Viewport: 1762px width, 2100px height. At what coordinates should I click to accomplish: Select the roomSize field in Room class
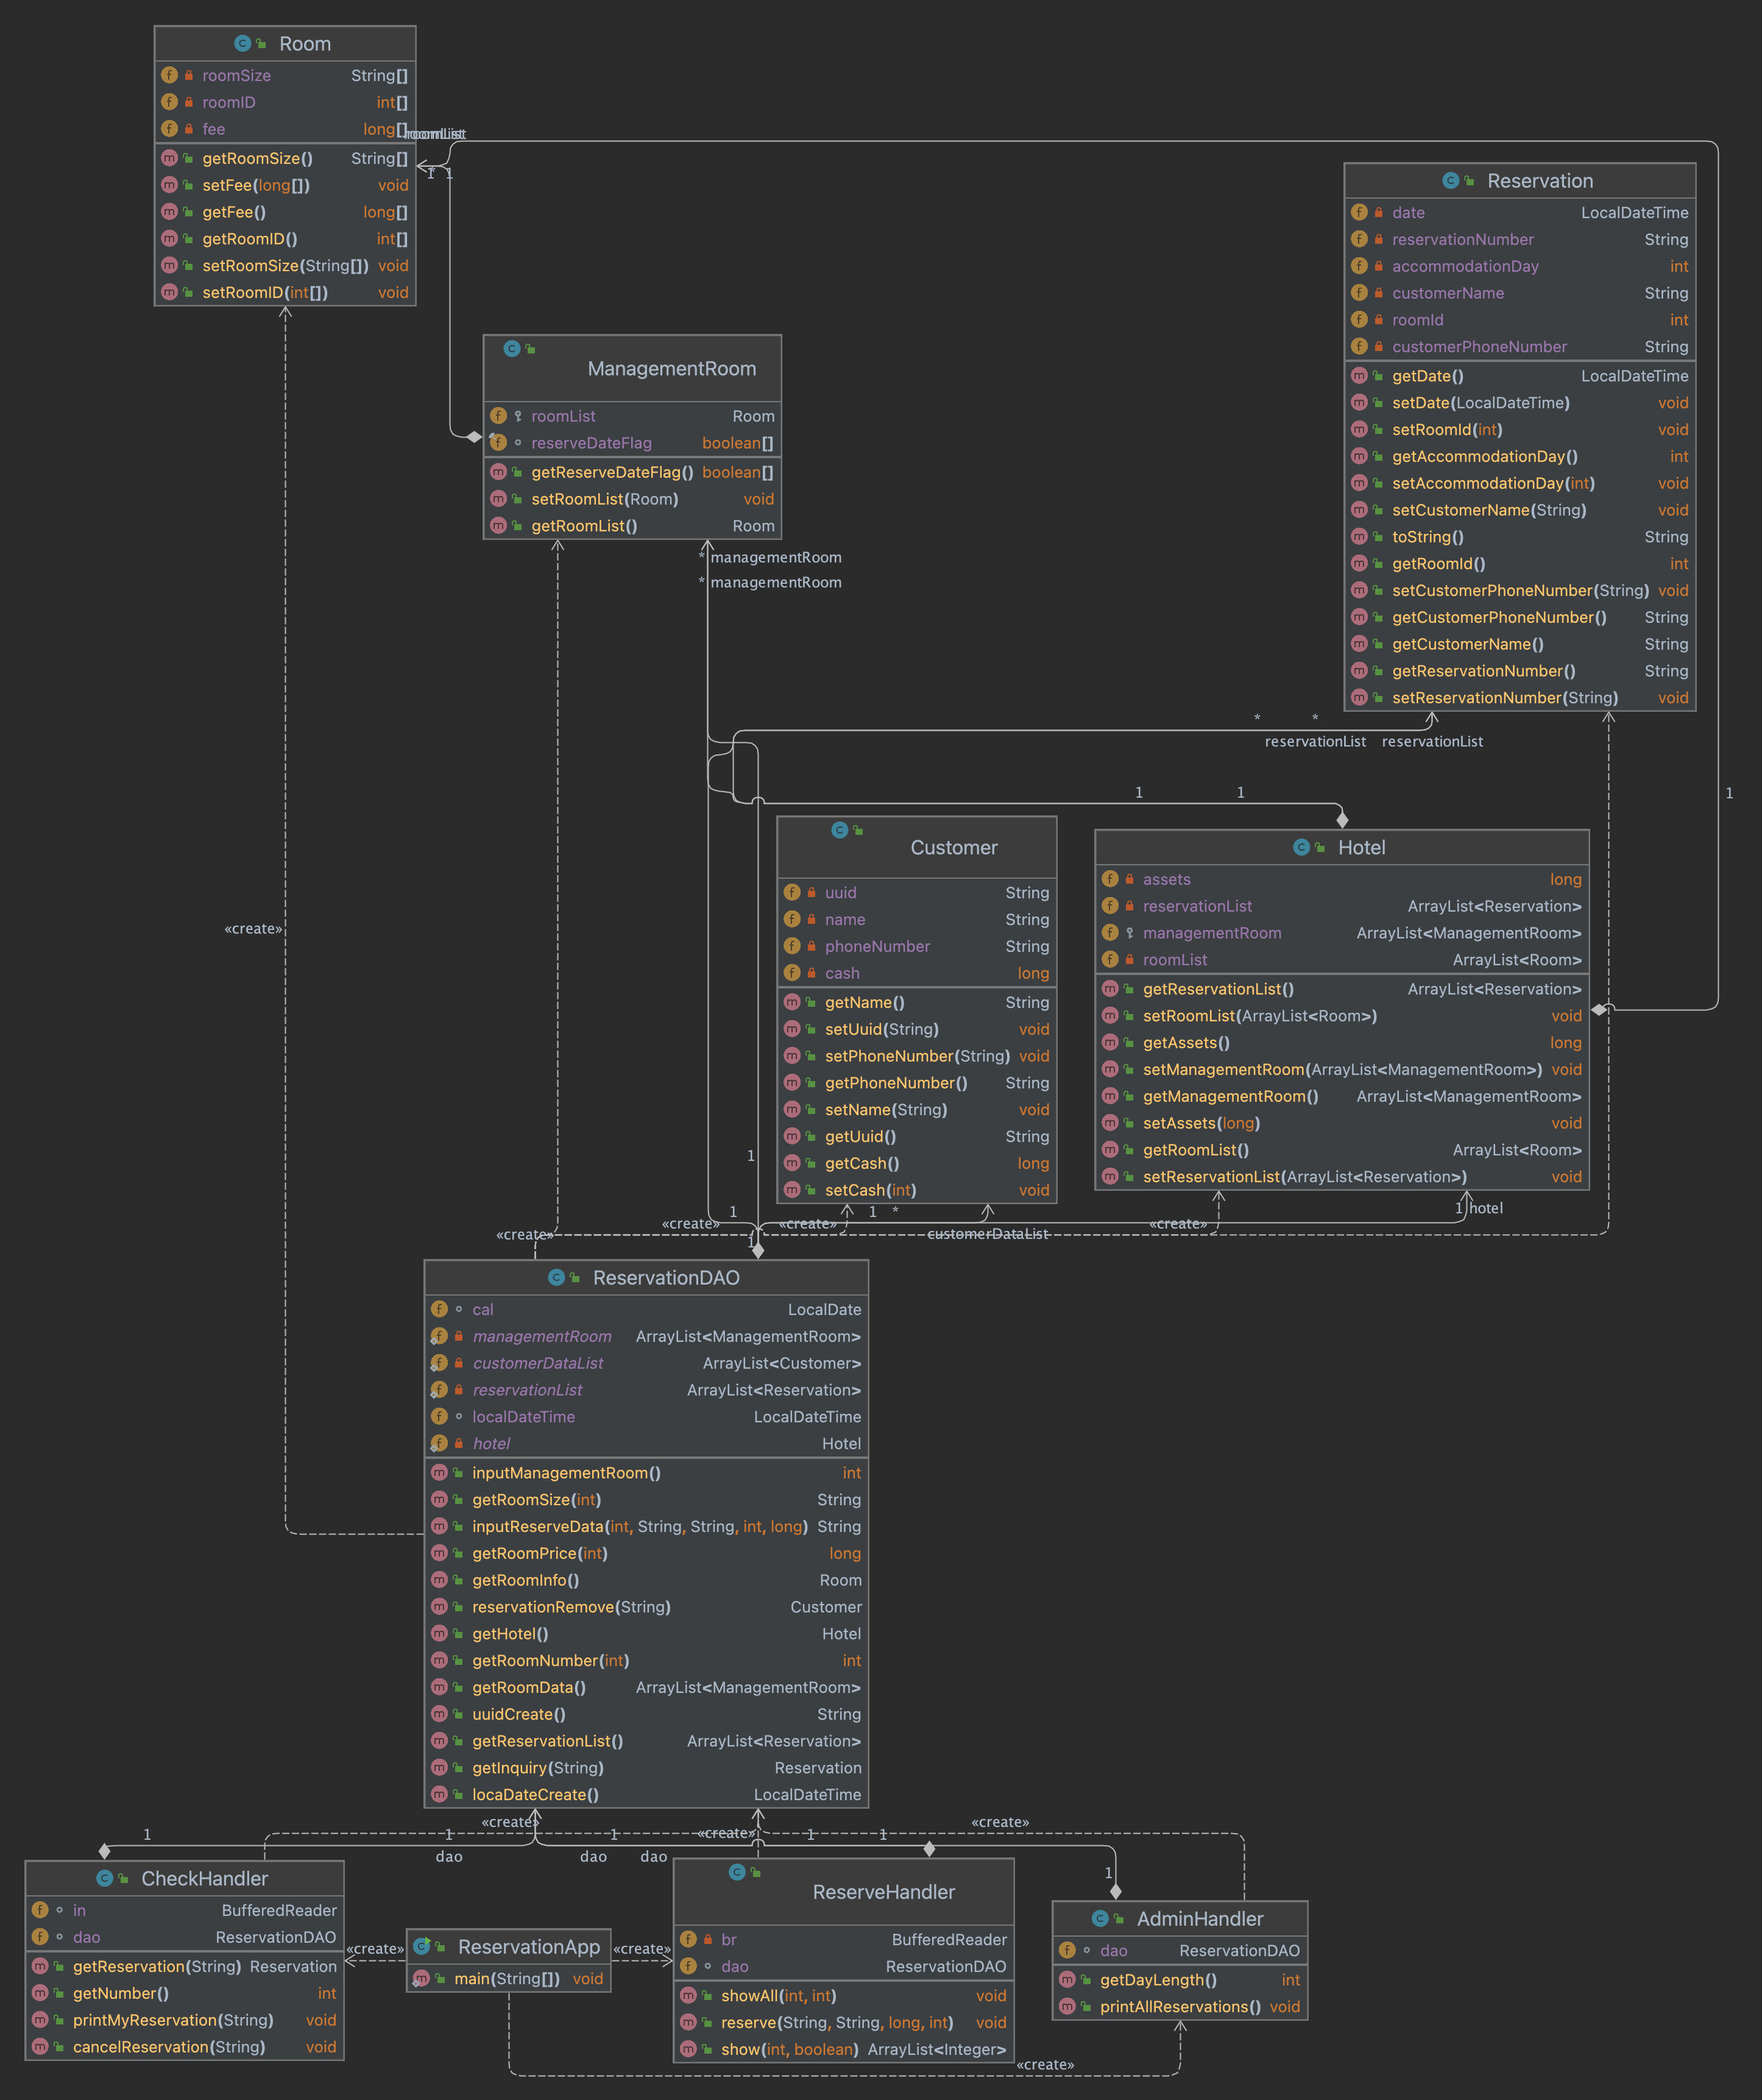coord(236,76)
